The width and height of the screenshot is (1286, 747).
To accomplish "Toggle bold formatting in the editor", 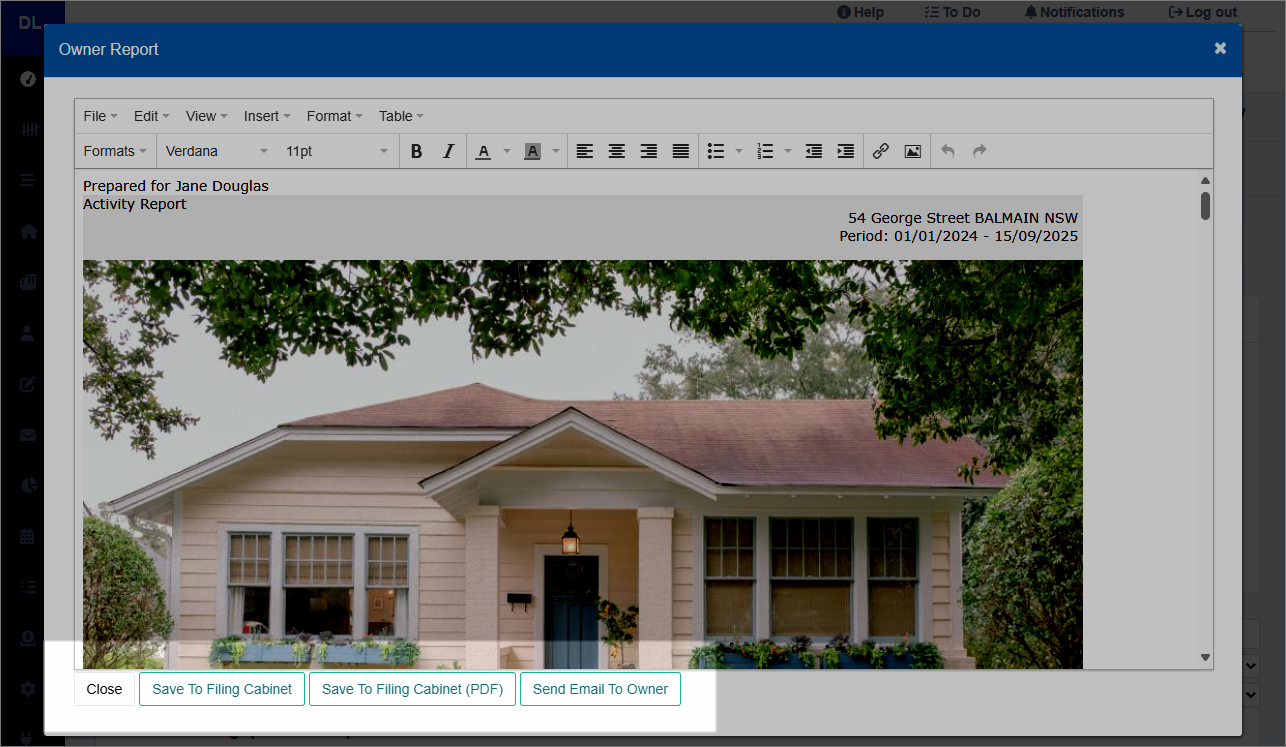I will pos(417,151).
